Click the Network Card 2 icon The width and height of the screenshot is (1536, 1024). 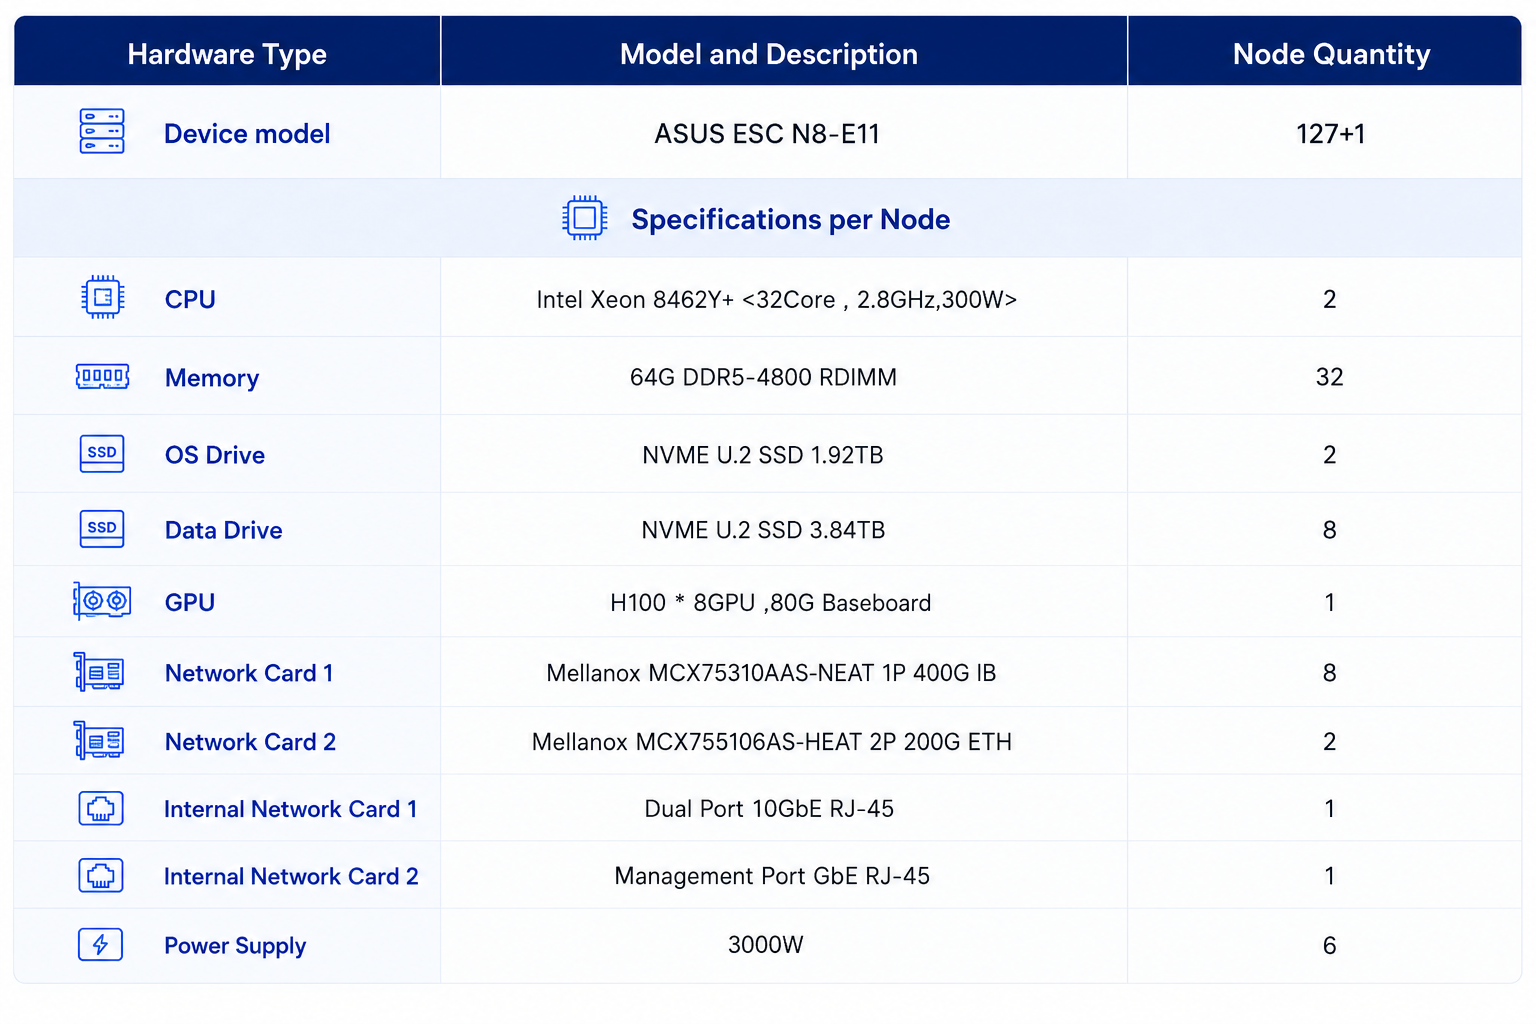[x=99, y=741]
